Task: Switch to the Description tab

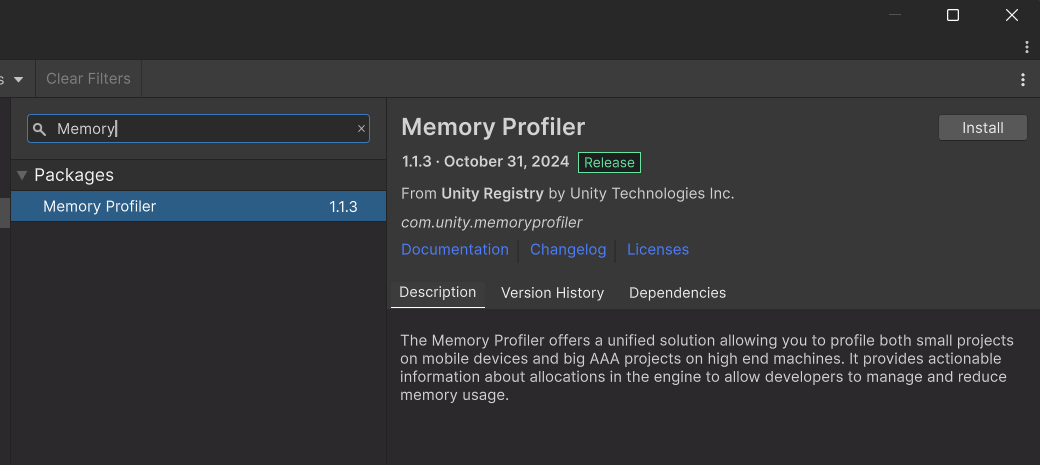Action: pos(437,292)
